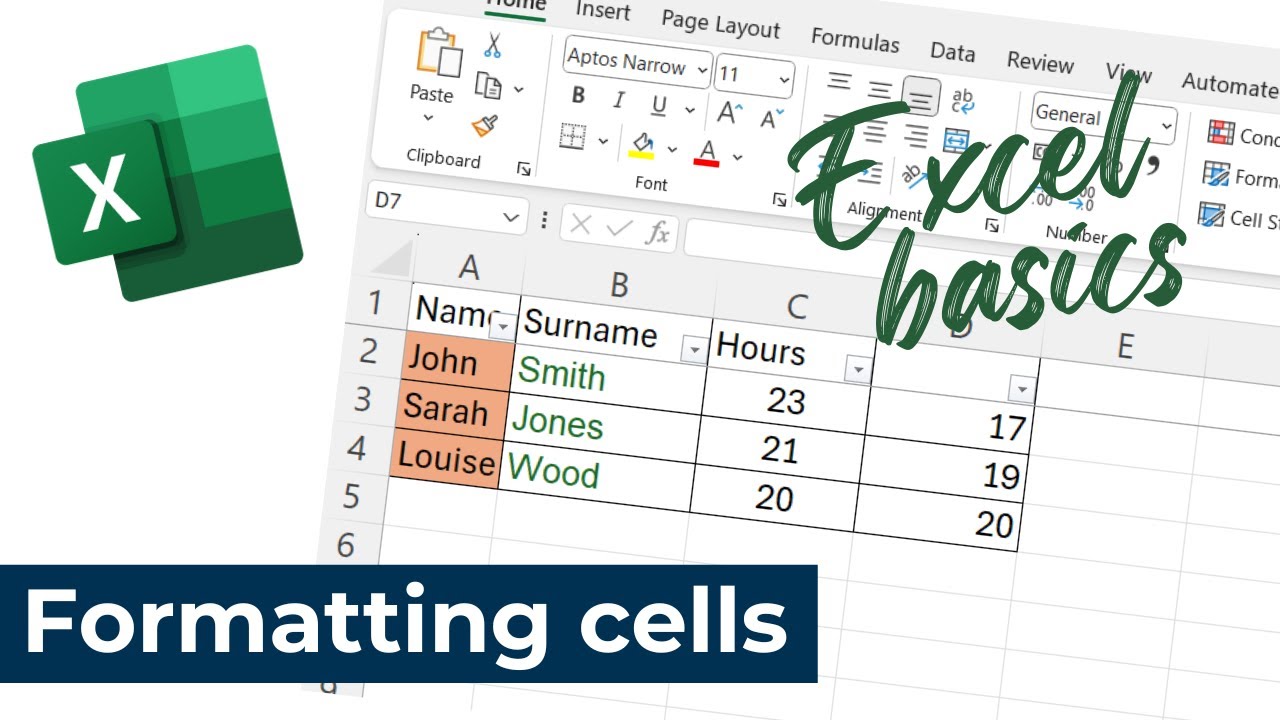The image size is (1280, 720).
Task: Click the Merge & Center icon
Action: (955, 140)
